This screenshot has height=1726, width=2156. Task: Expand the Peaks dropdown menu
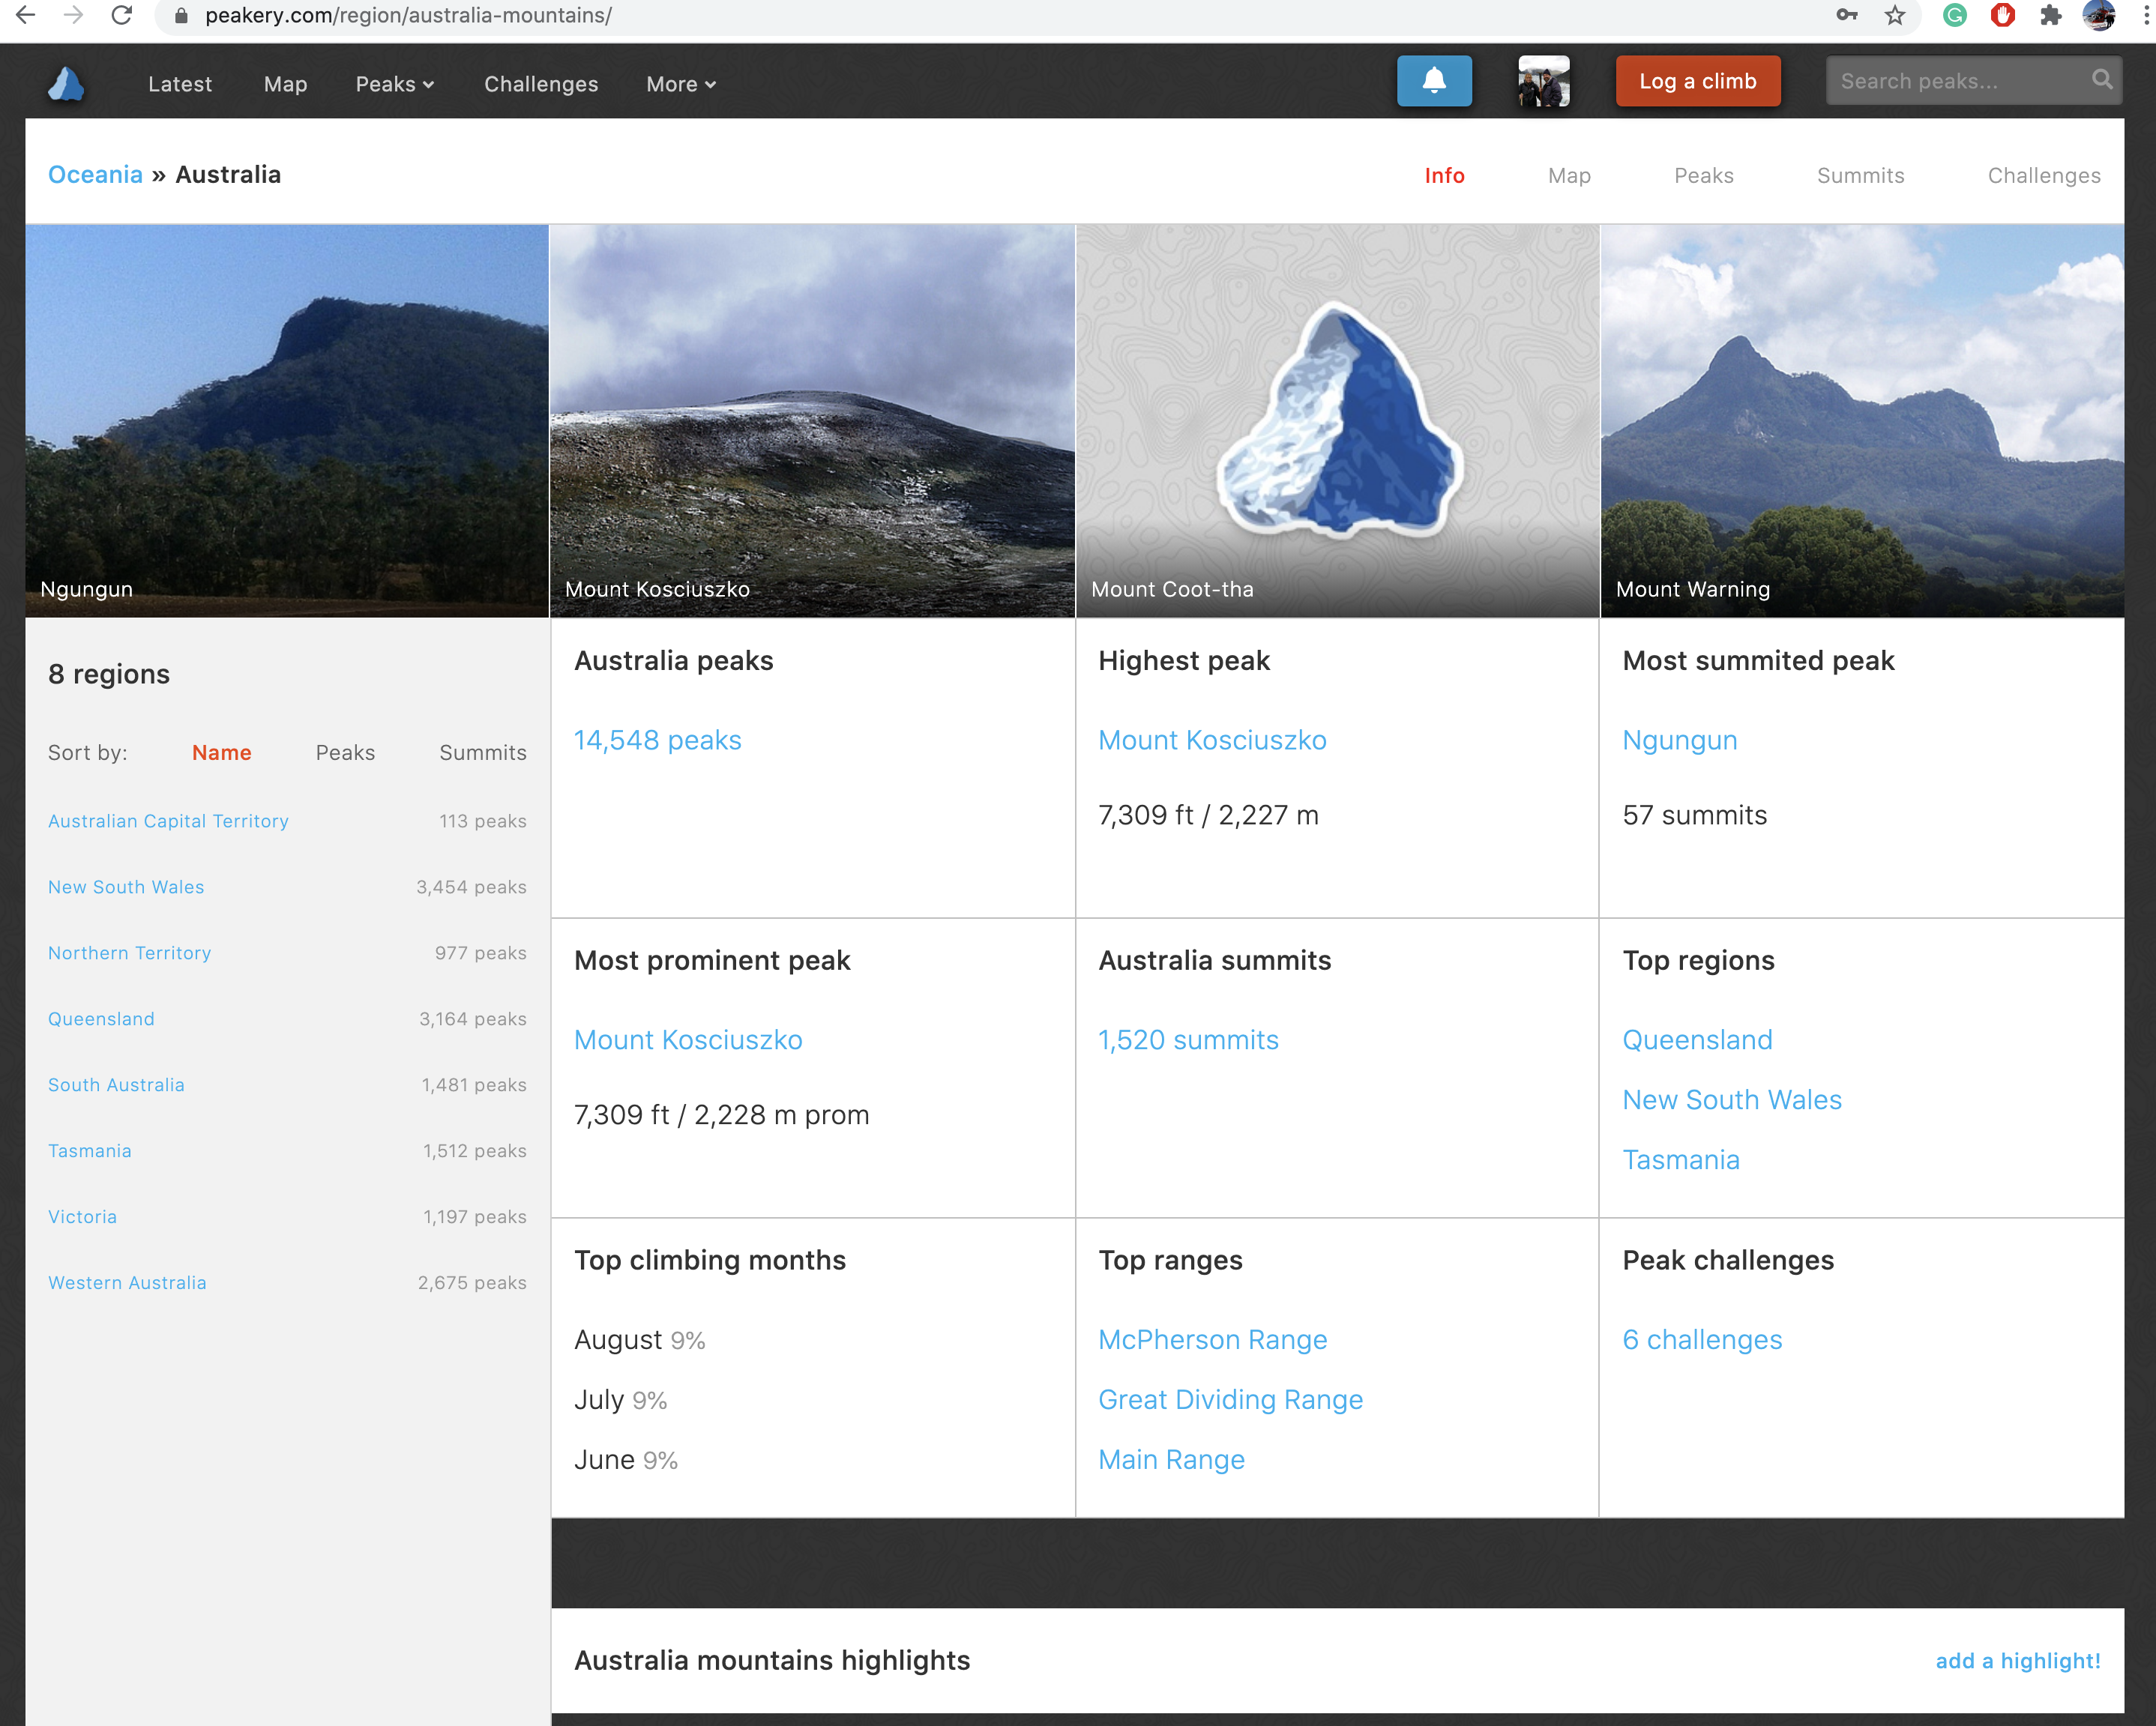click(394, 84)
